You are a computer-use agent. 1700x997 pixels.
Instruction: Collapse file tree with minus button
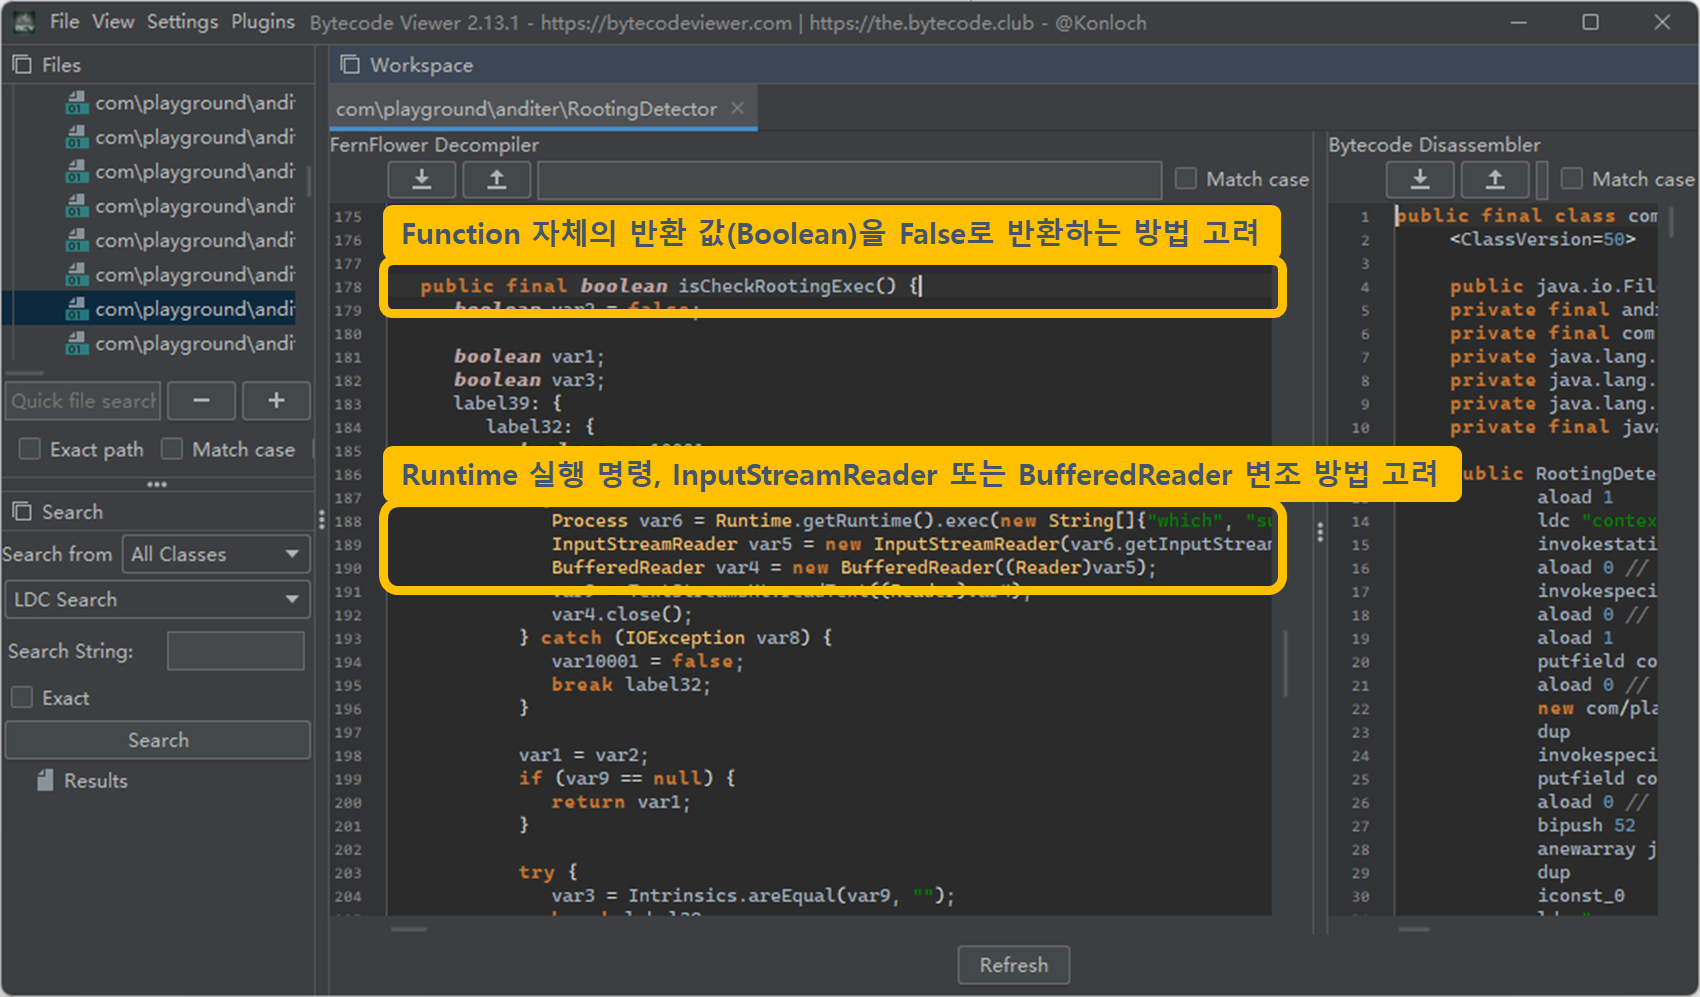coord(201,401)
